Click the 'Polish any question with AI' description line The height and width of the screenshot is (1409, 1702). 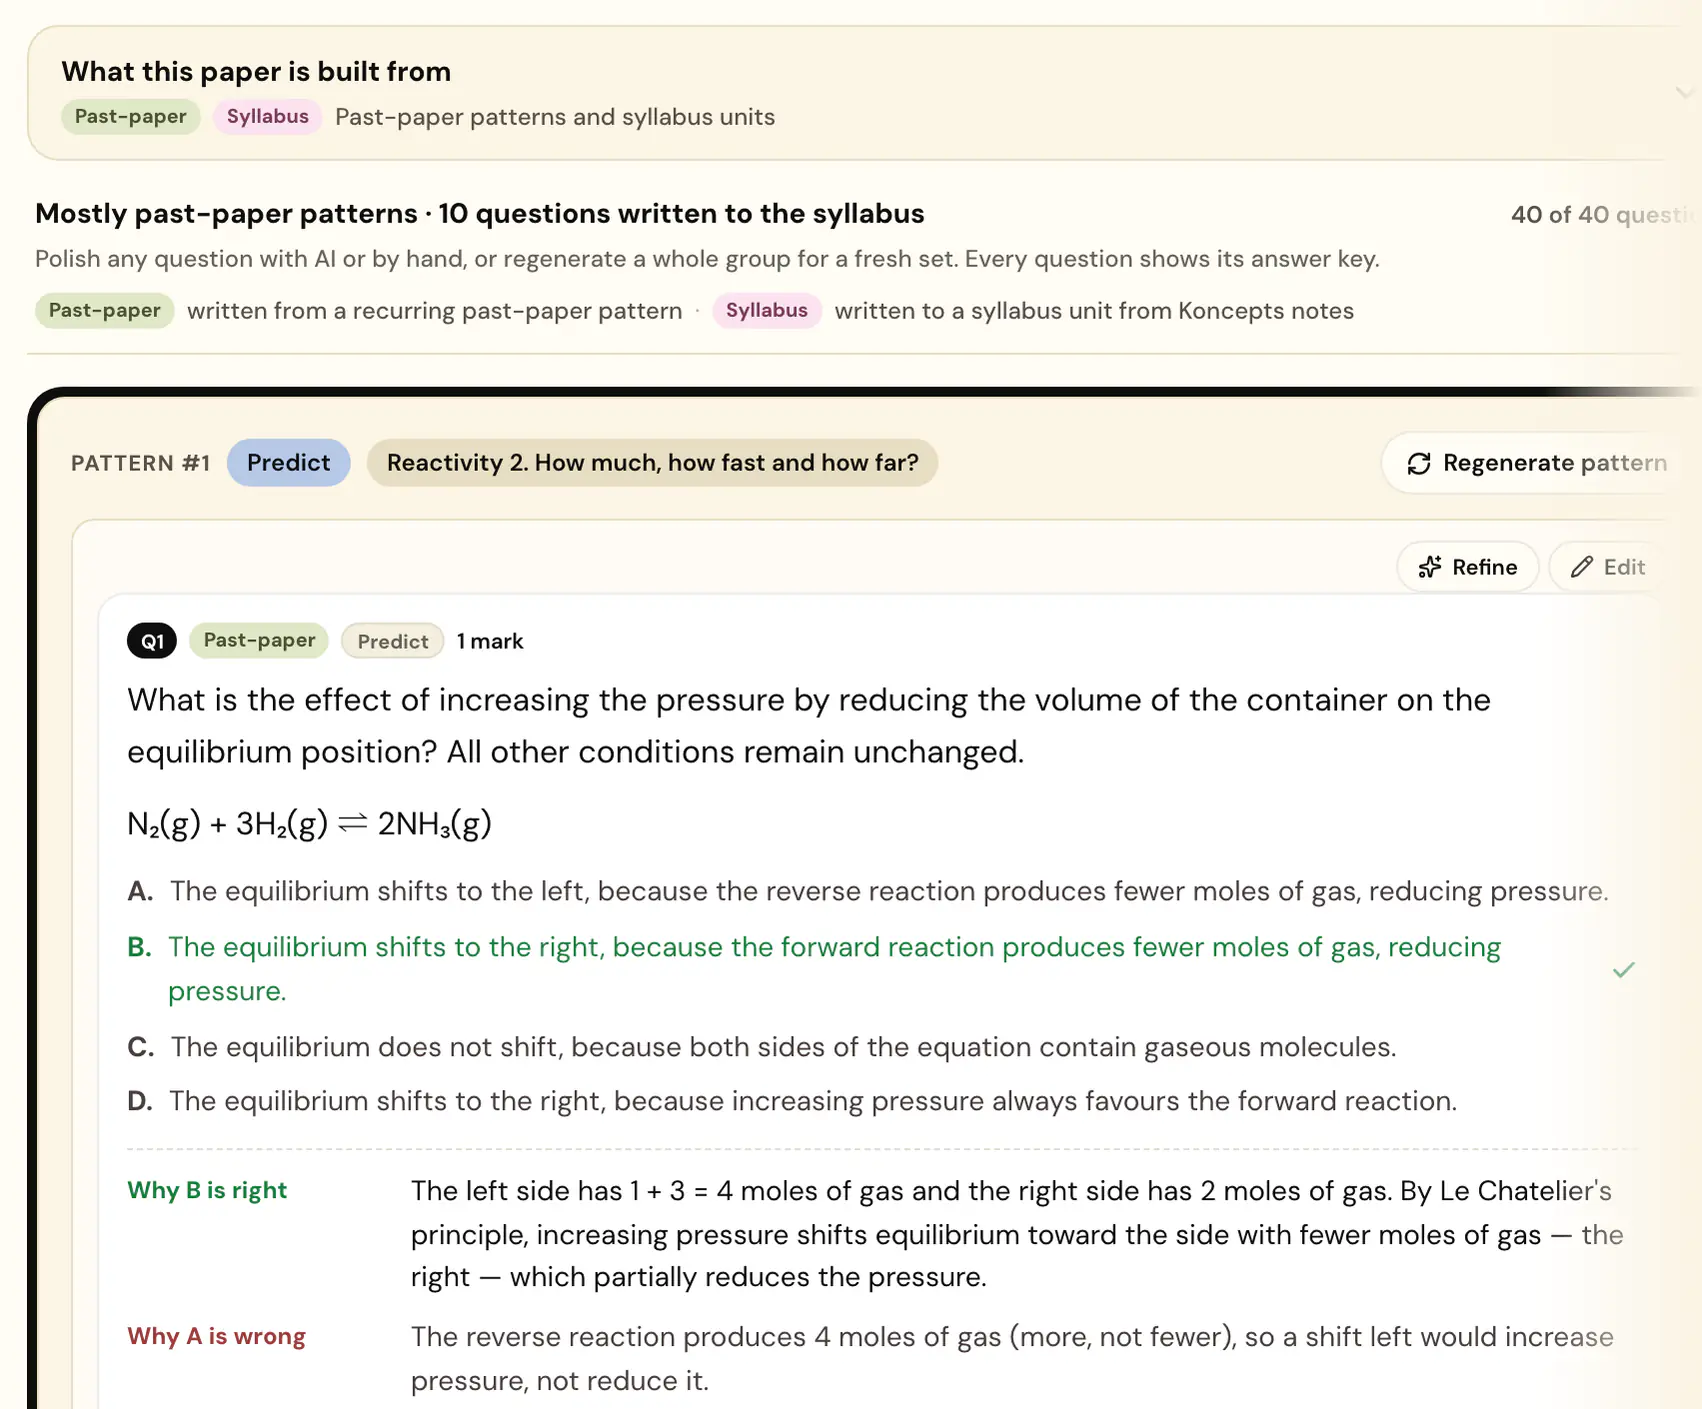(x=707, y=259)
